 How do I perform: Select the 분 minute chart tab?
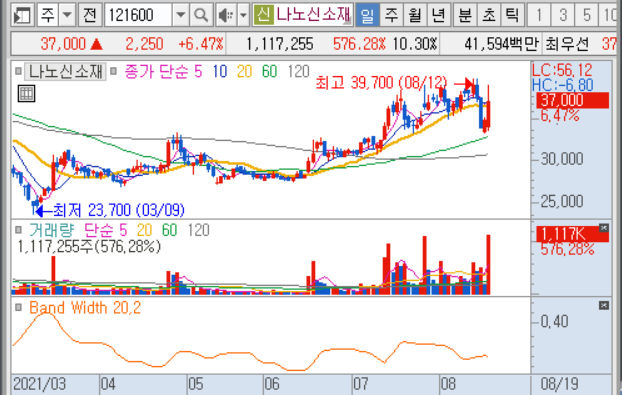[465, 15]
